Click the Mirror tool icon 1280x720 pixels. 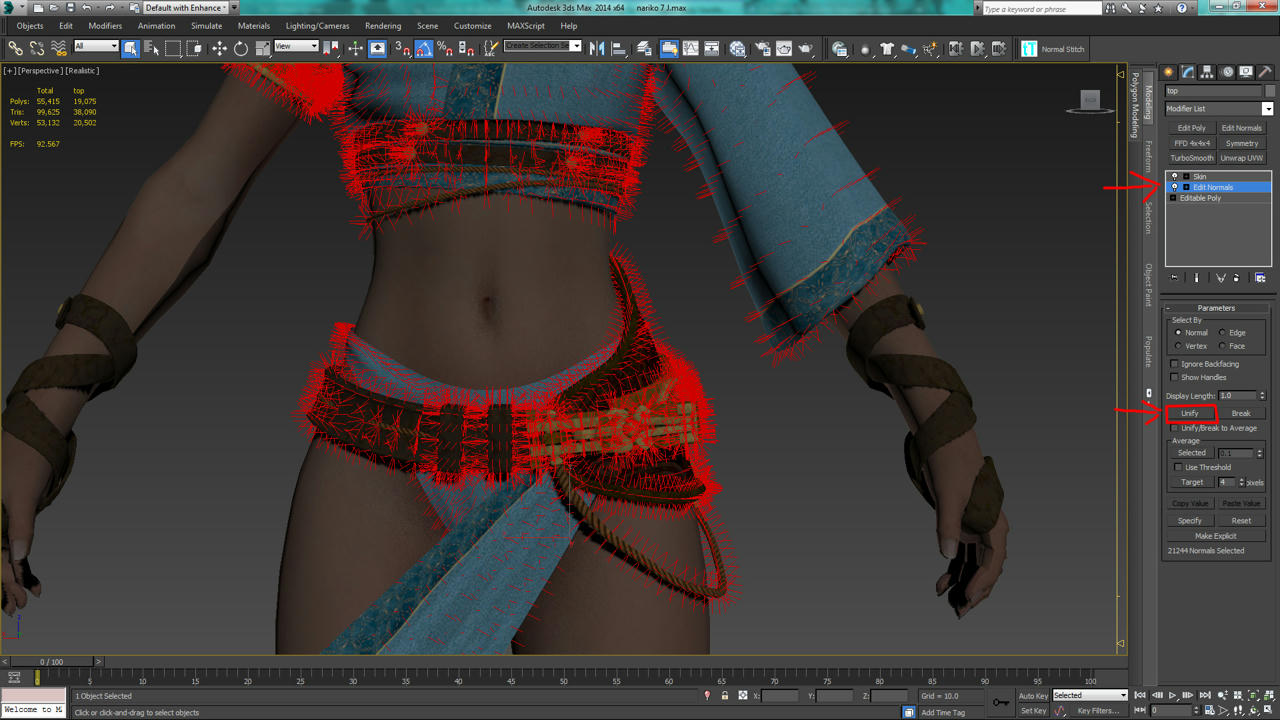tap(597, 48)
